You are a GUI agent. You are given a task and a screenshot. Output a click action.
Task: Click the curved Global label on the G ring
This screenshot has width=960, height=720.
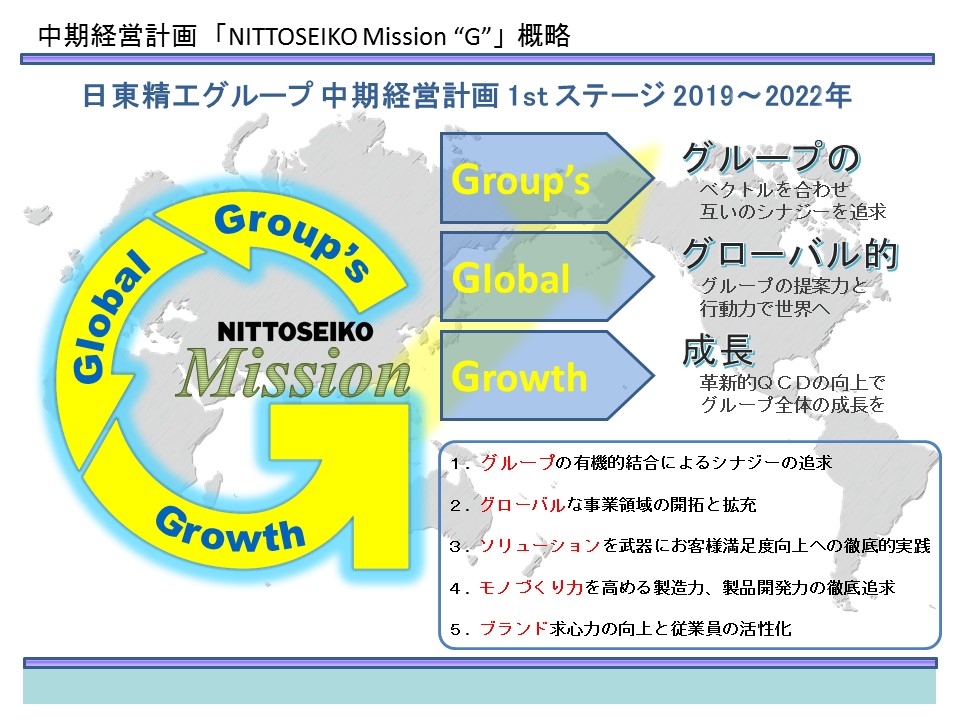tap(110, 318)
